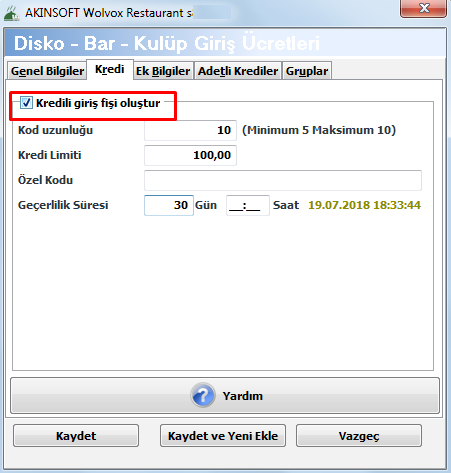
Task: Click Kaydet ve Yeni Ekle button
Action: click(x=223, y=436)
